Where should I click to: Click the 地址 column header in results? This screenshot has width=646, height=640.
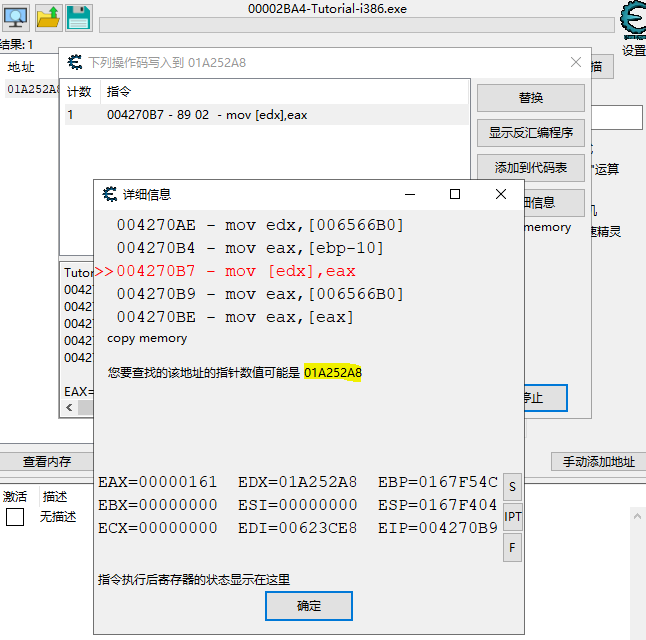click(x=21, y=67)
